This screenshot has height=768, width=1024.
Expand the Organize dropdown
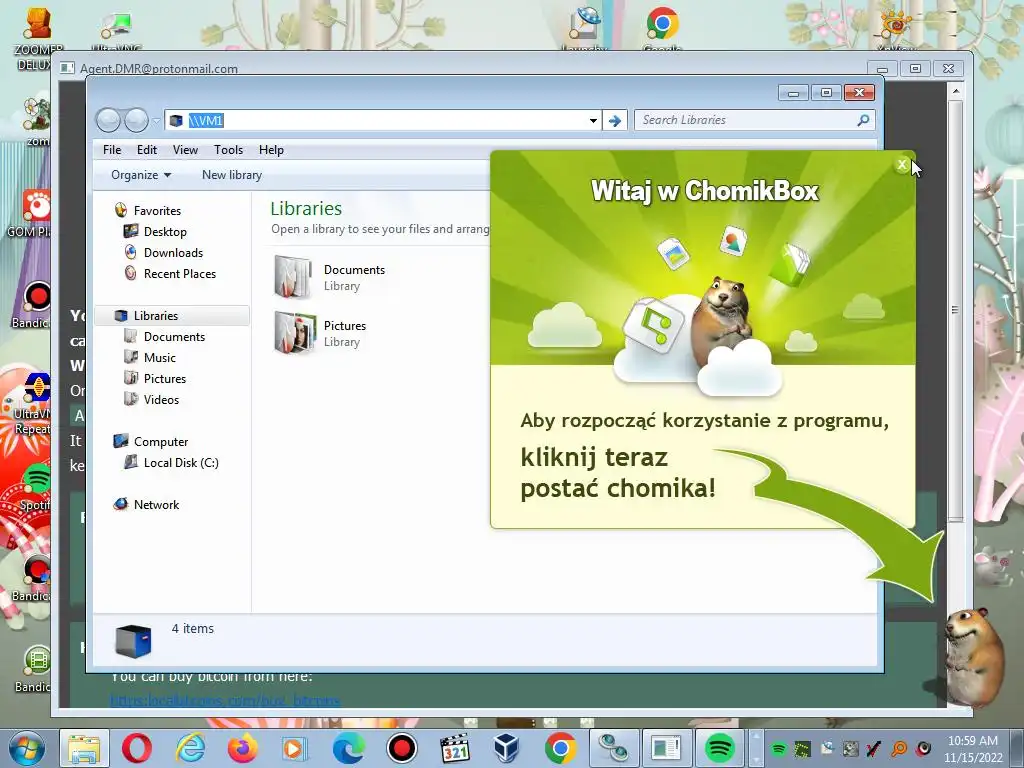point(141,175)
